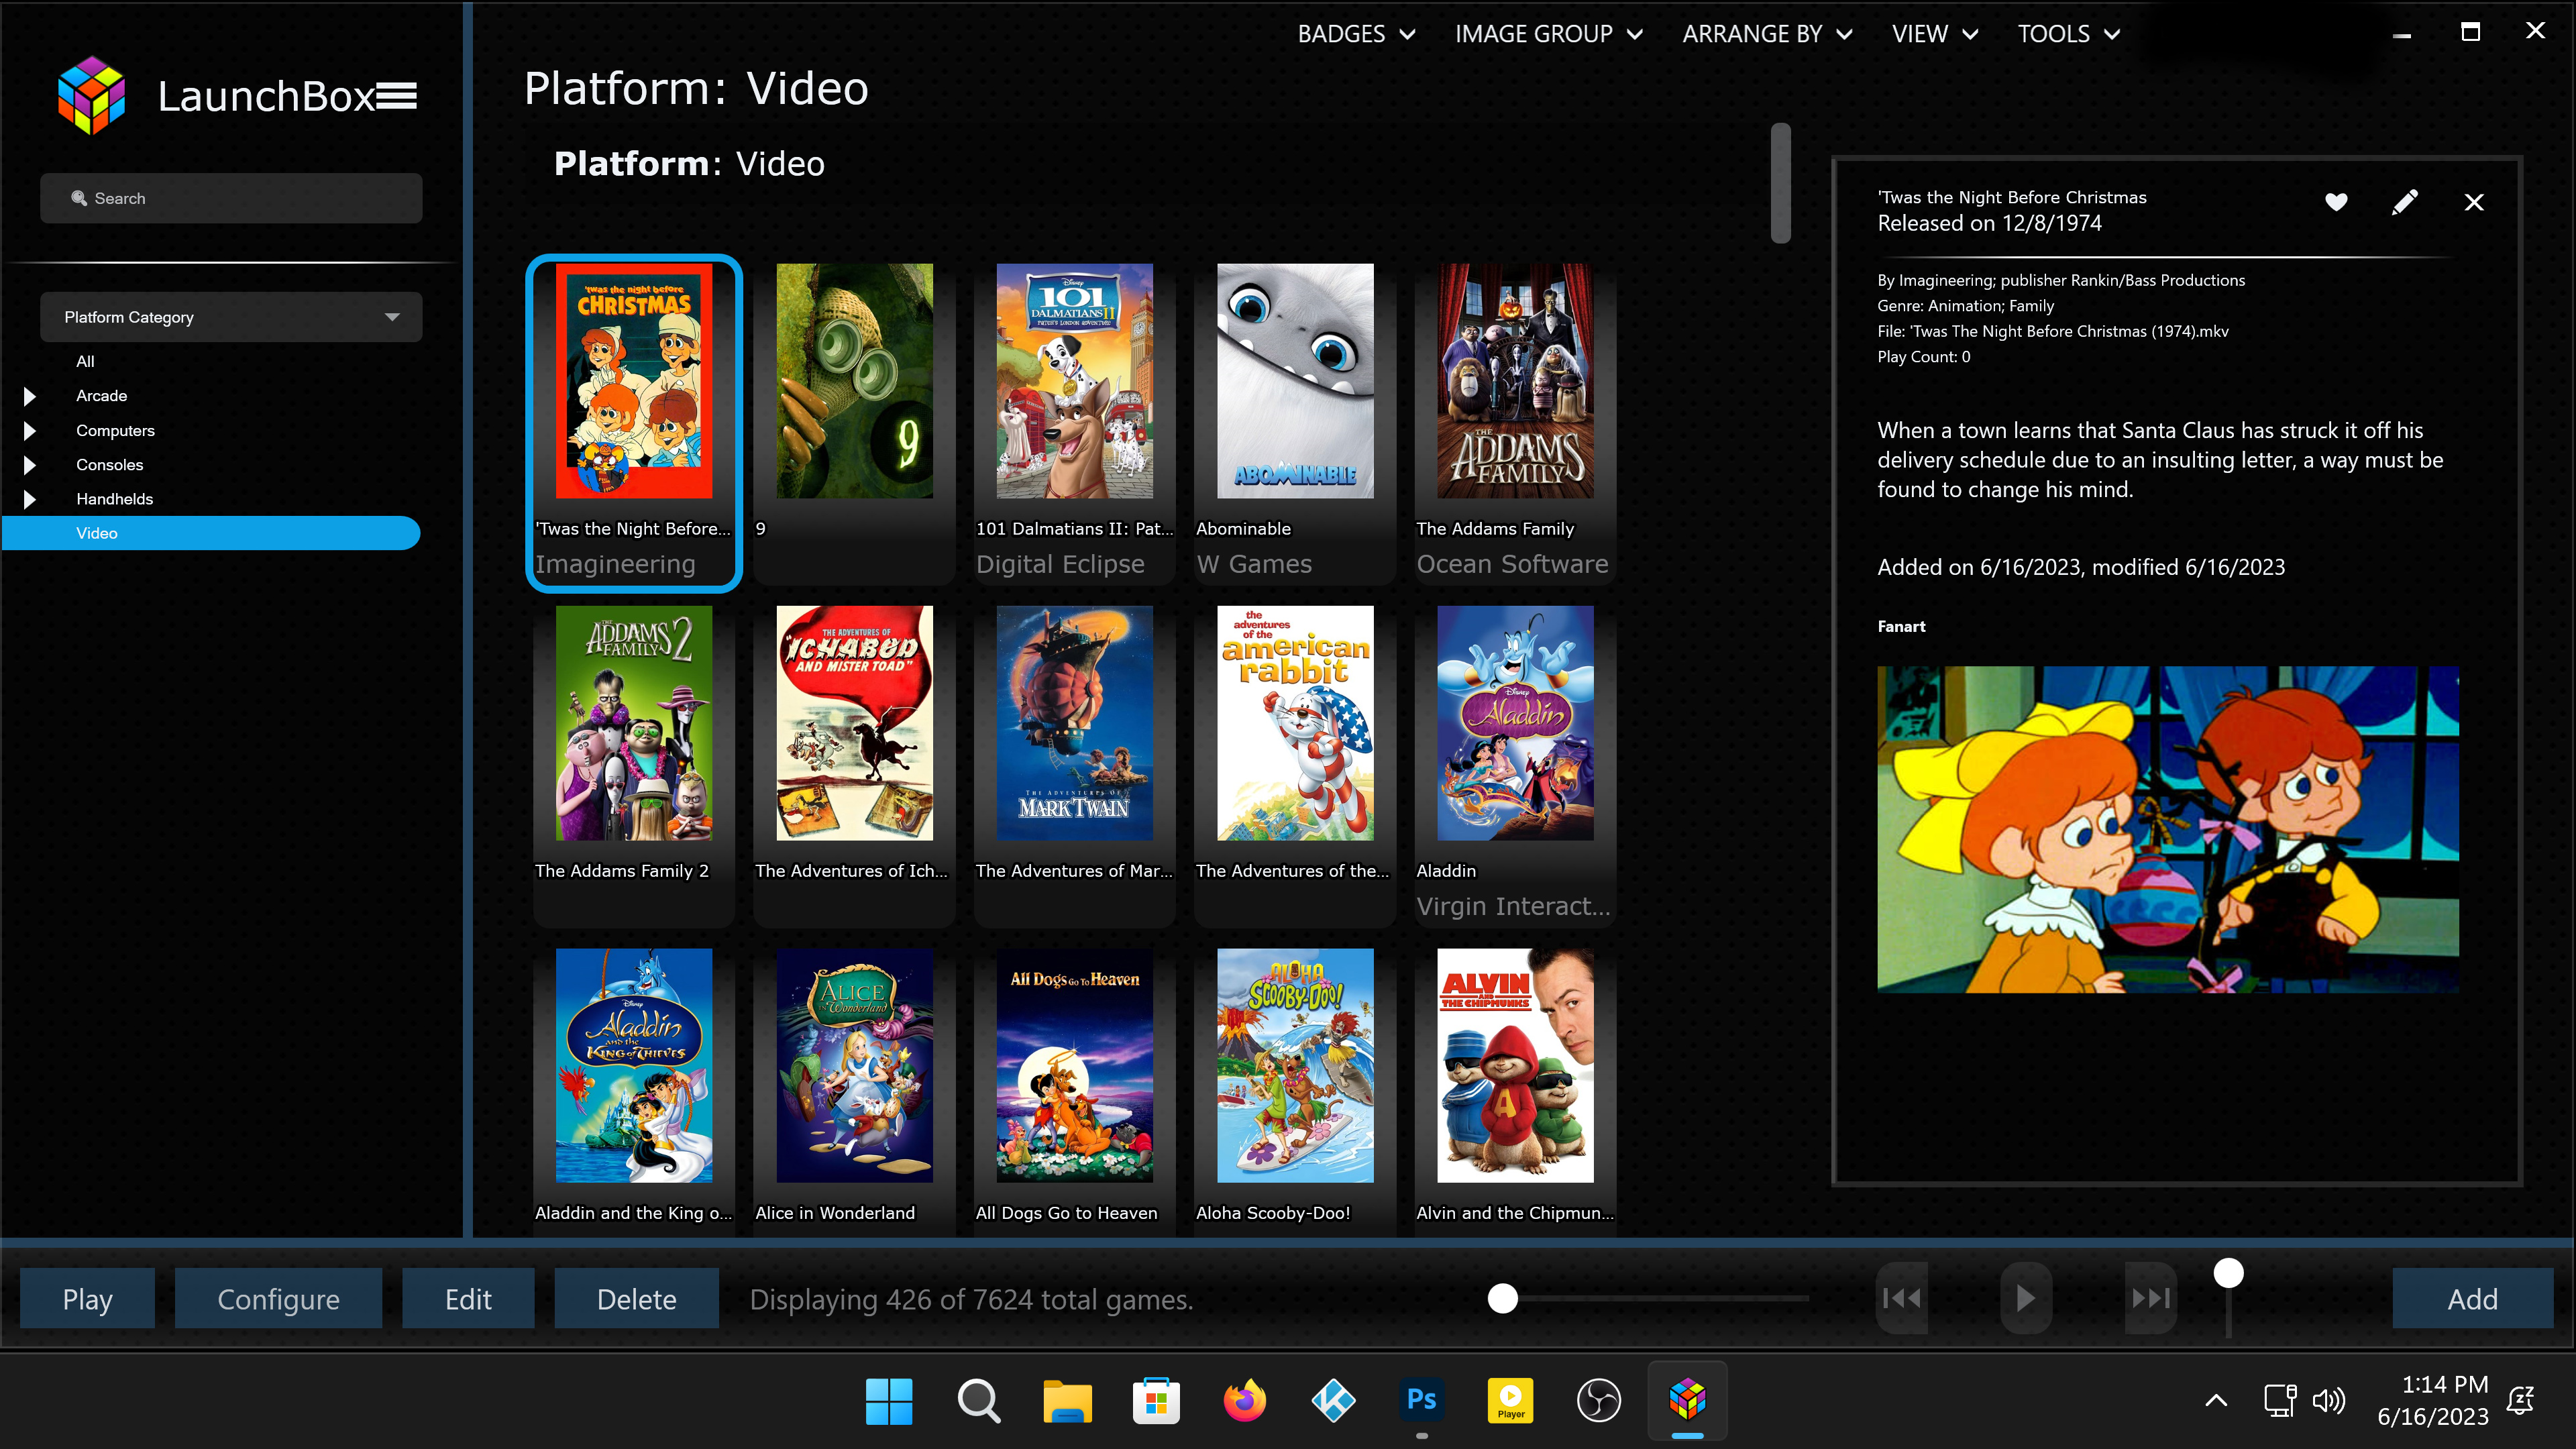Open File Explorer from taskbar
2576x1449 pixels.
(x=1067, y=1401)
